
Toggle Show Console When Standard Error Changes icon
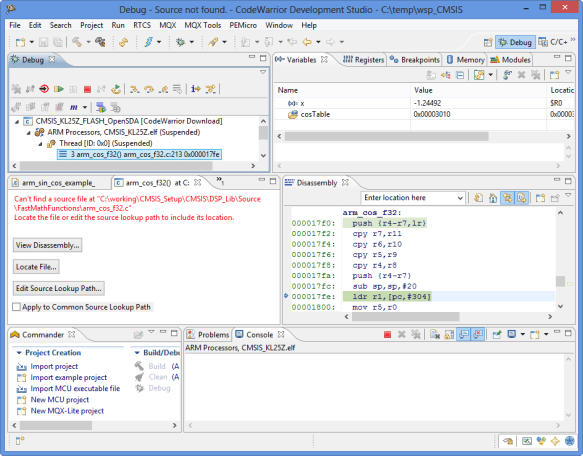tap(478, 335)
